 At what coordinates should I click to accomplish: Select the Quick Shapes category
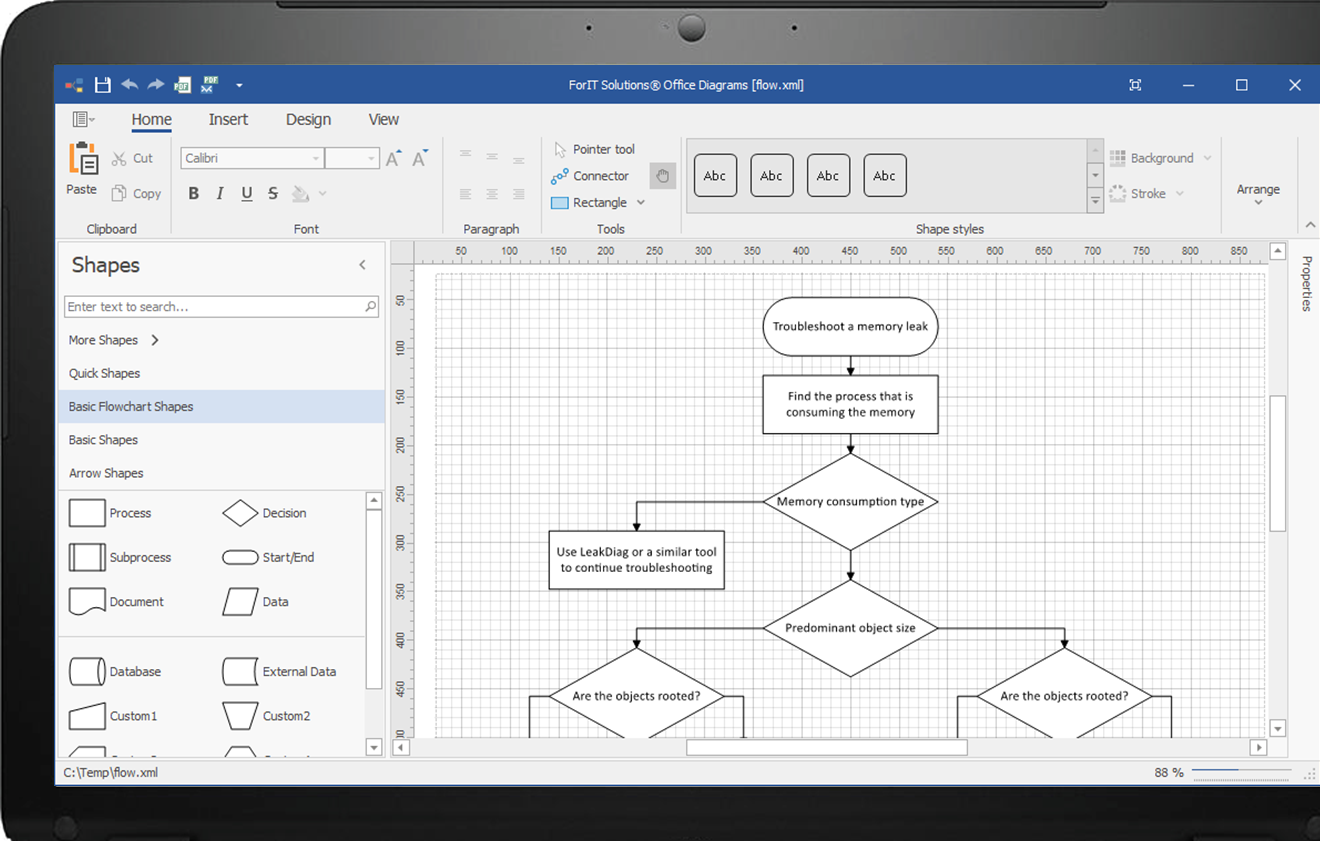pos(221,373)
